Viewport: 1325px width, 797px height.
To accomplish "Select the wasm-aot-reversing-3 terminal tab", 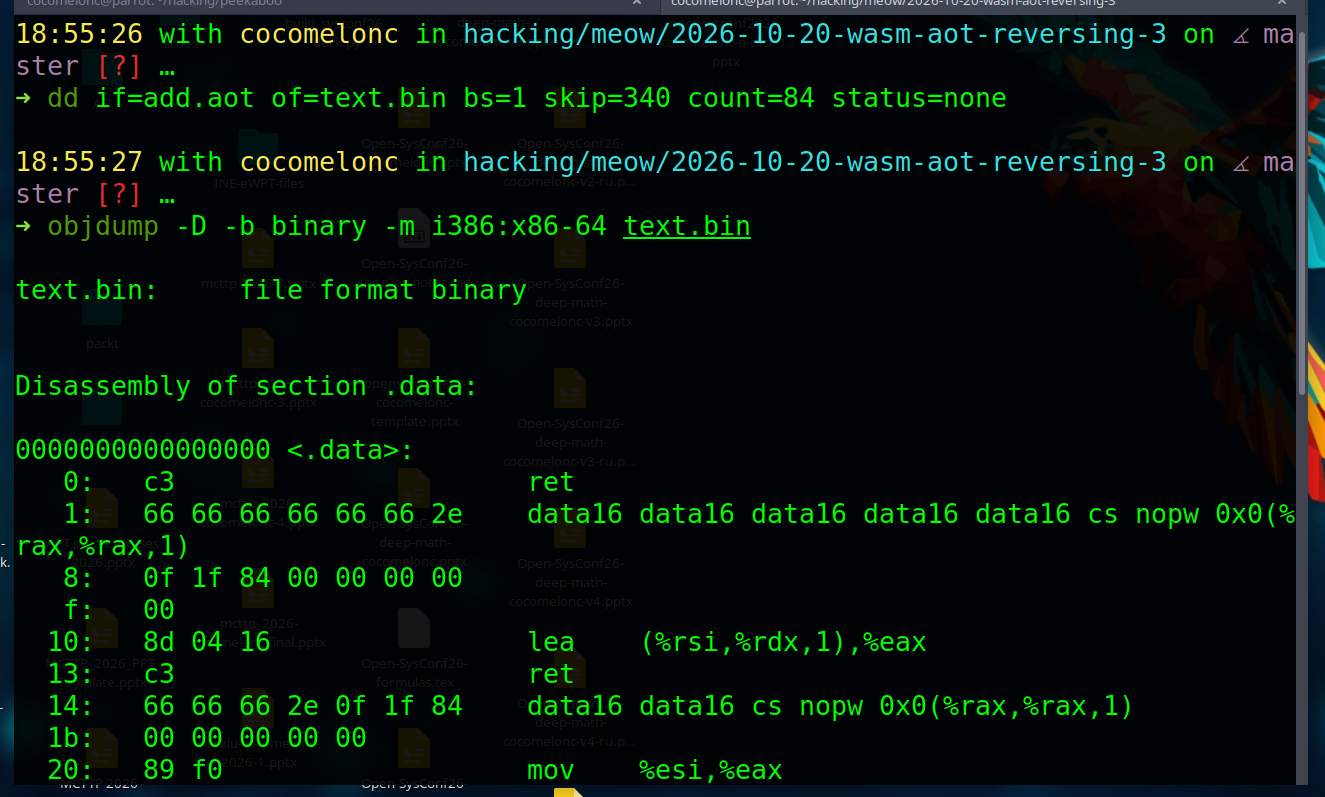I will point(985,4).
